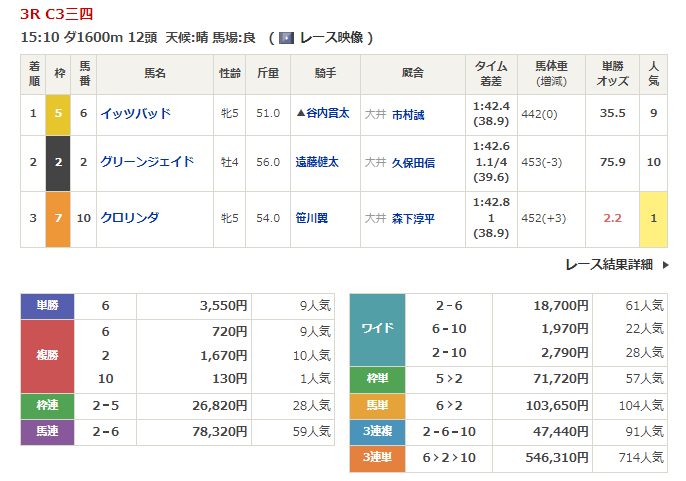This screenshot has width=686, height=481.
Task: Open horse グリーンジェイド's page
Action: (146, 162)
